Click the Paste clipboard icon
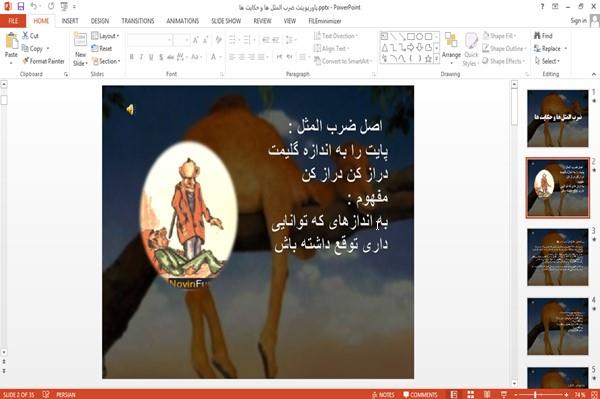Viewport: 600px width, 399px height. 11,41
